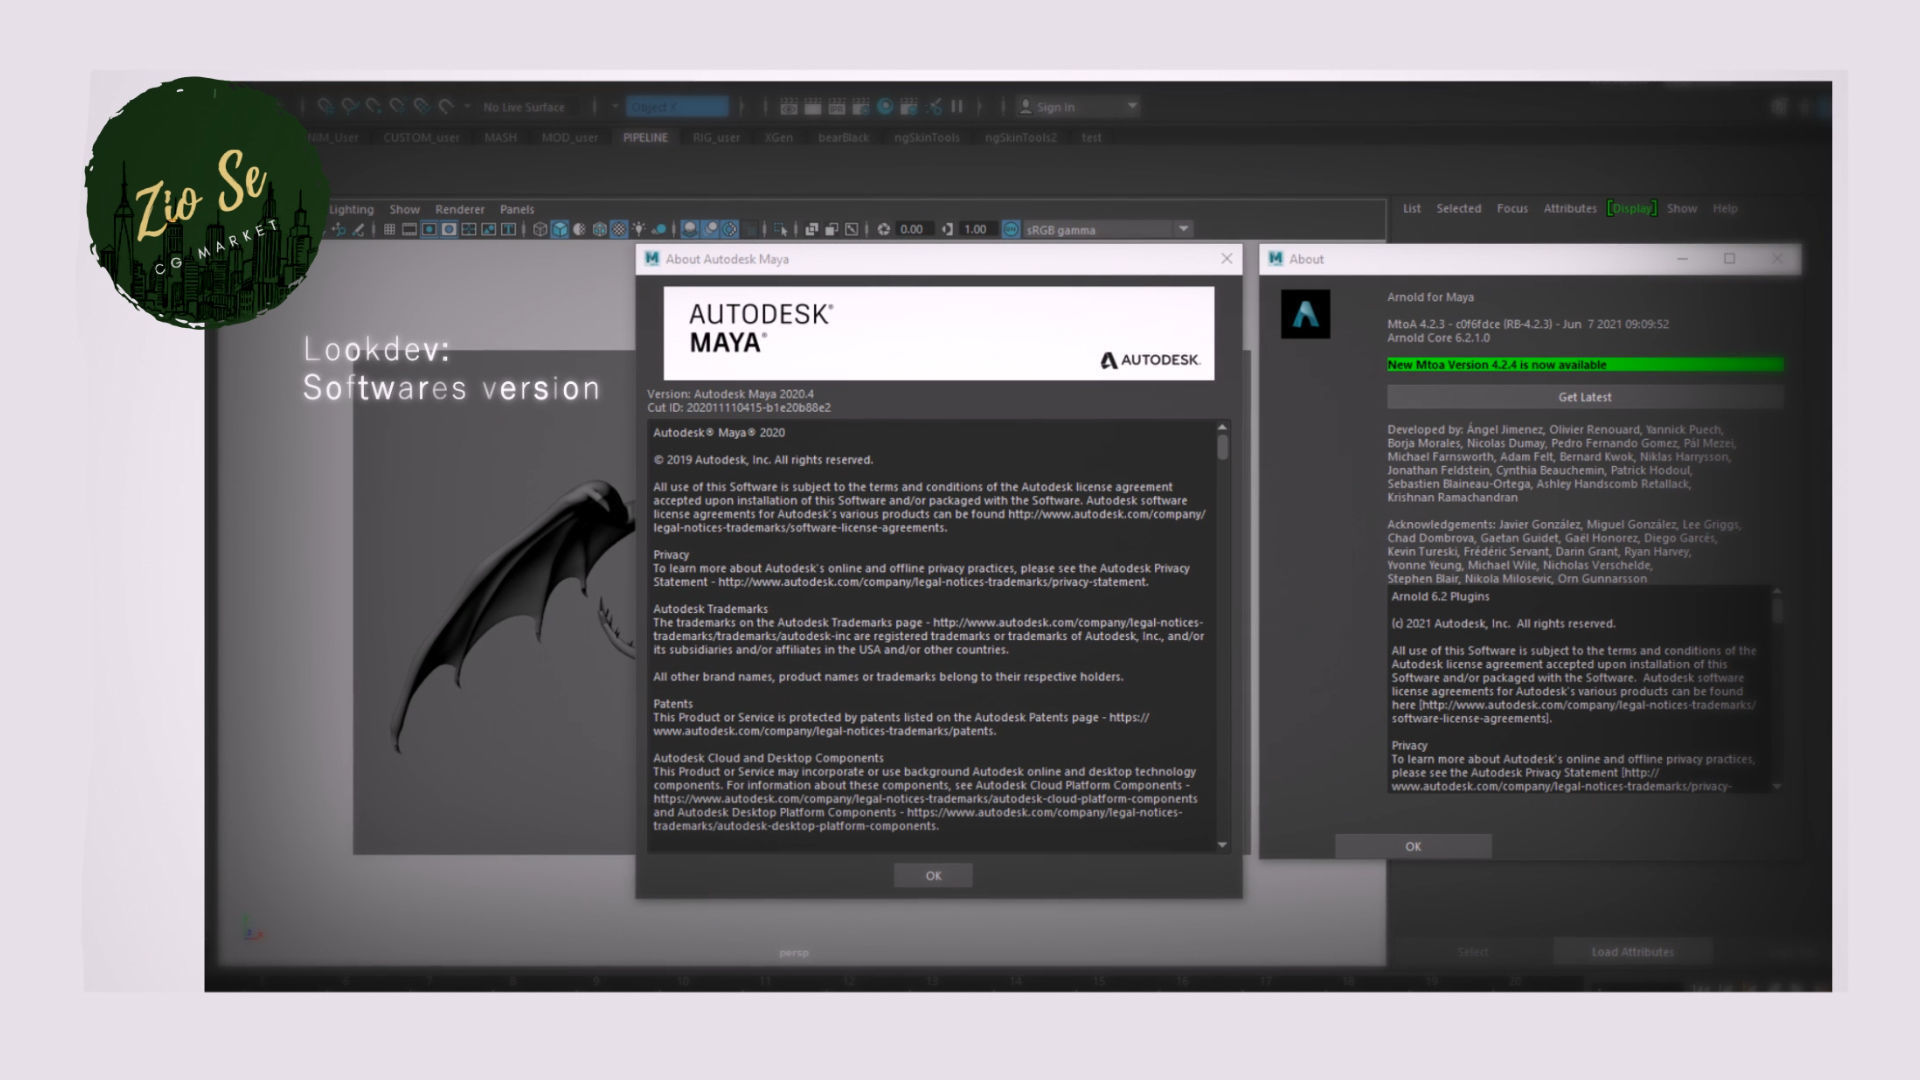Open the Renderer panel menu
Viewport: 1920px width, 1080px height.
click(459, 210)
